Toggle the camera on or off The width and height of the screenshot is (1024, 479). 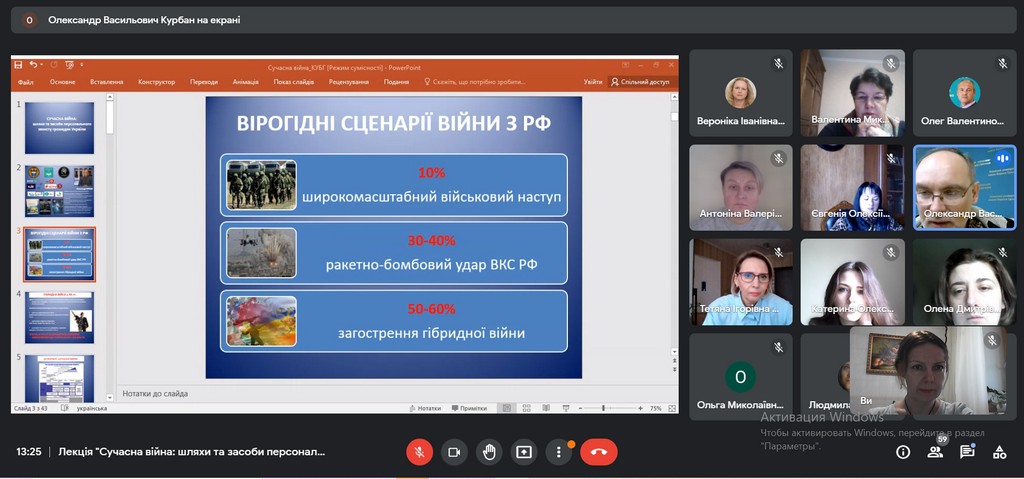[454, 452]
